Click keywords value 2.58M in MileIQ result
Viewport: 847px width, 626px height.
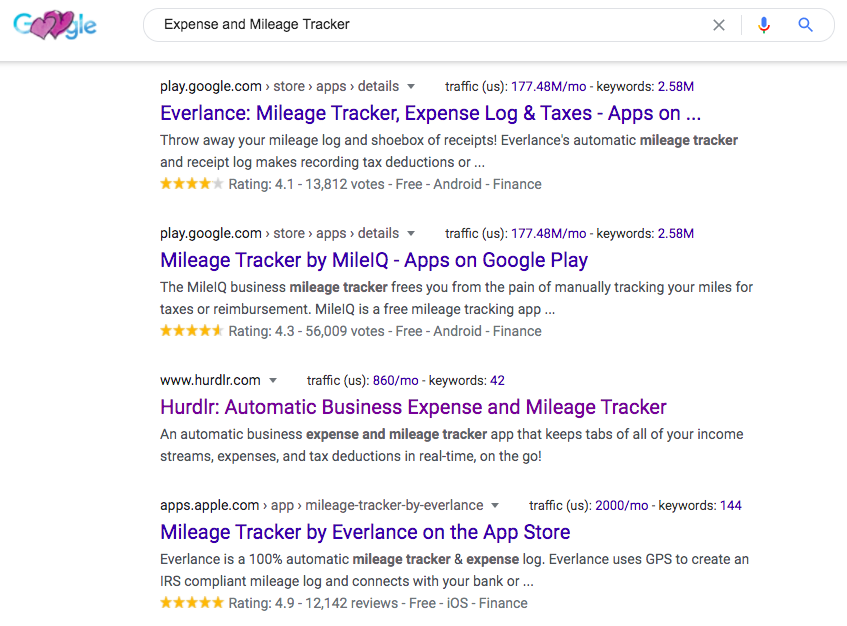tap(675, 233)
